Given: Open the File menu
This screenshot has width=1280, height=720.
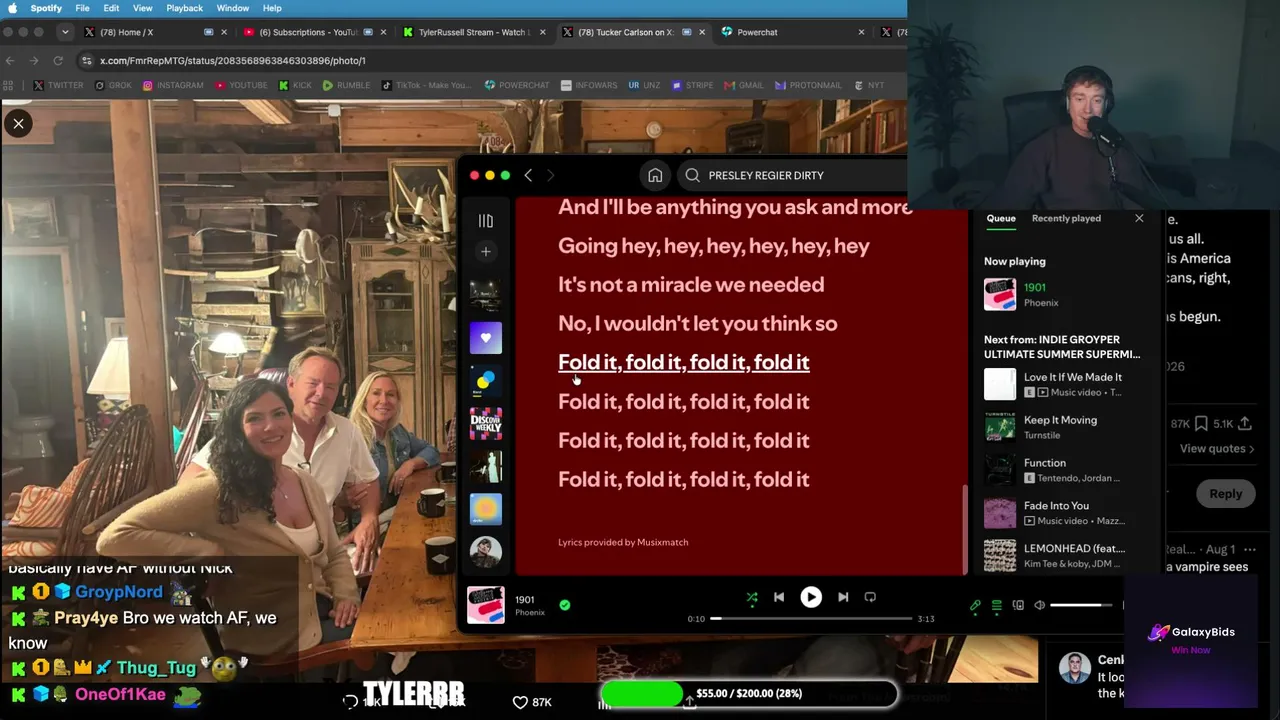Looking at the screenshot, I should 82,8.
